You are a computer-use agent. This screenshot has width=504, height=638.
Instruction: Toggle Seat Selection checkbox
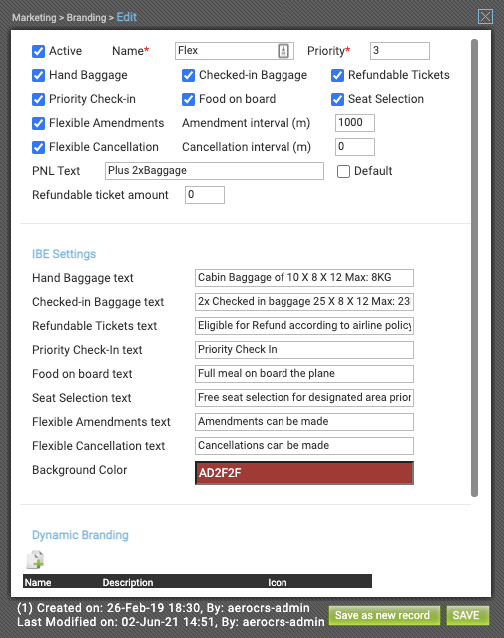click(x=337, y=99)
